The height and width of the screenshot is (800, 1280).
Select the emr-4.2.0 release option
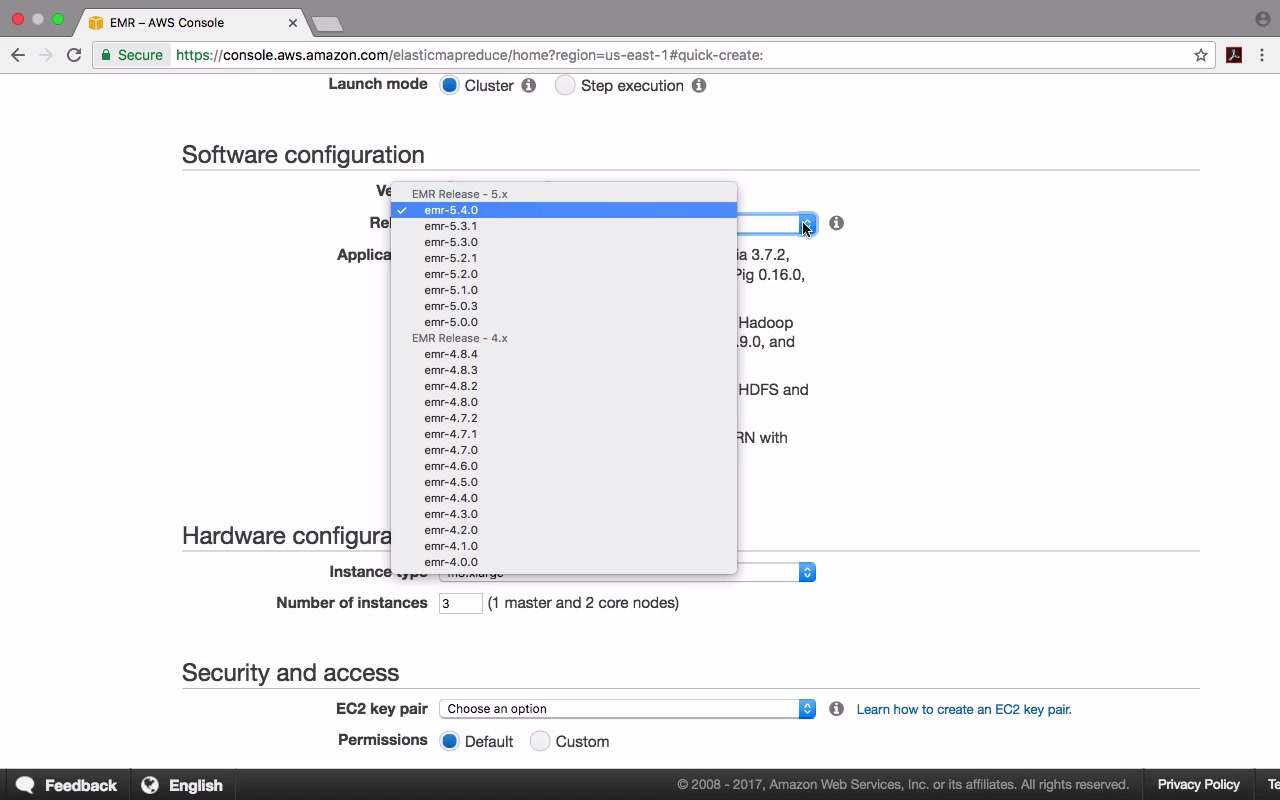564,530
